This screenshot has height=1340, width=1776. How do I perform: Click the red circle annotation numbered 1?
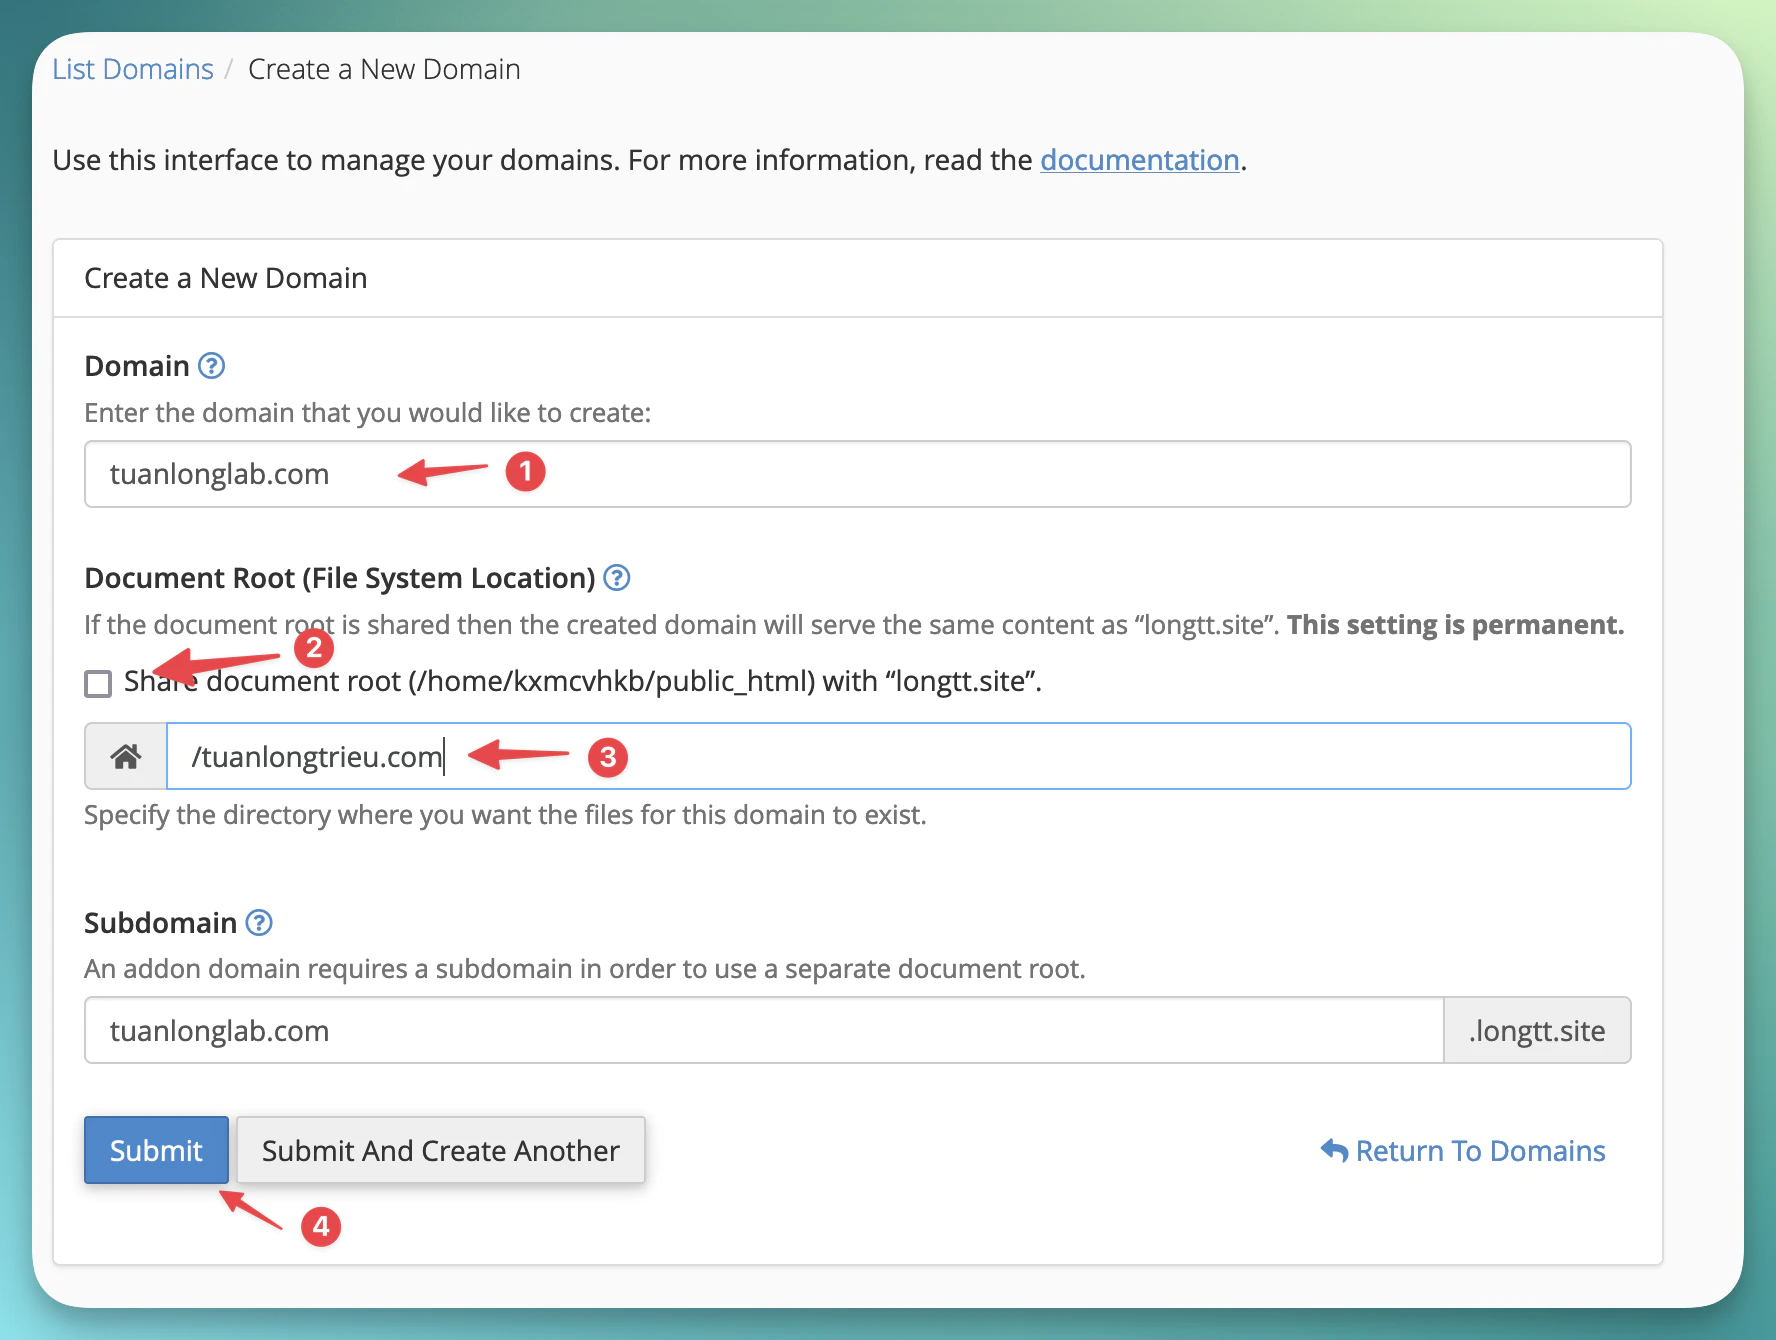(525, 472)
